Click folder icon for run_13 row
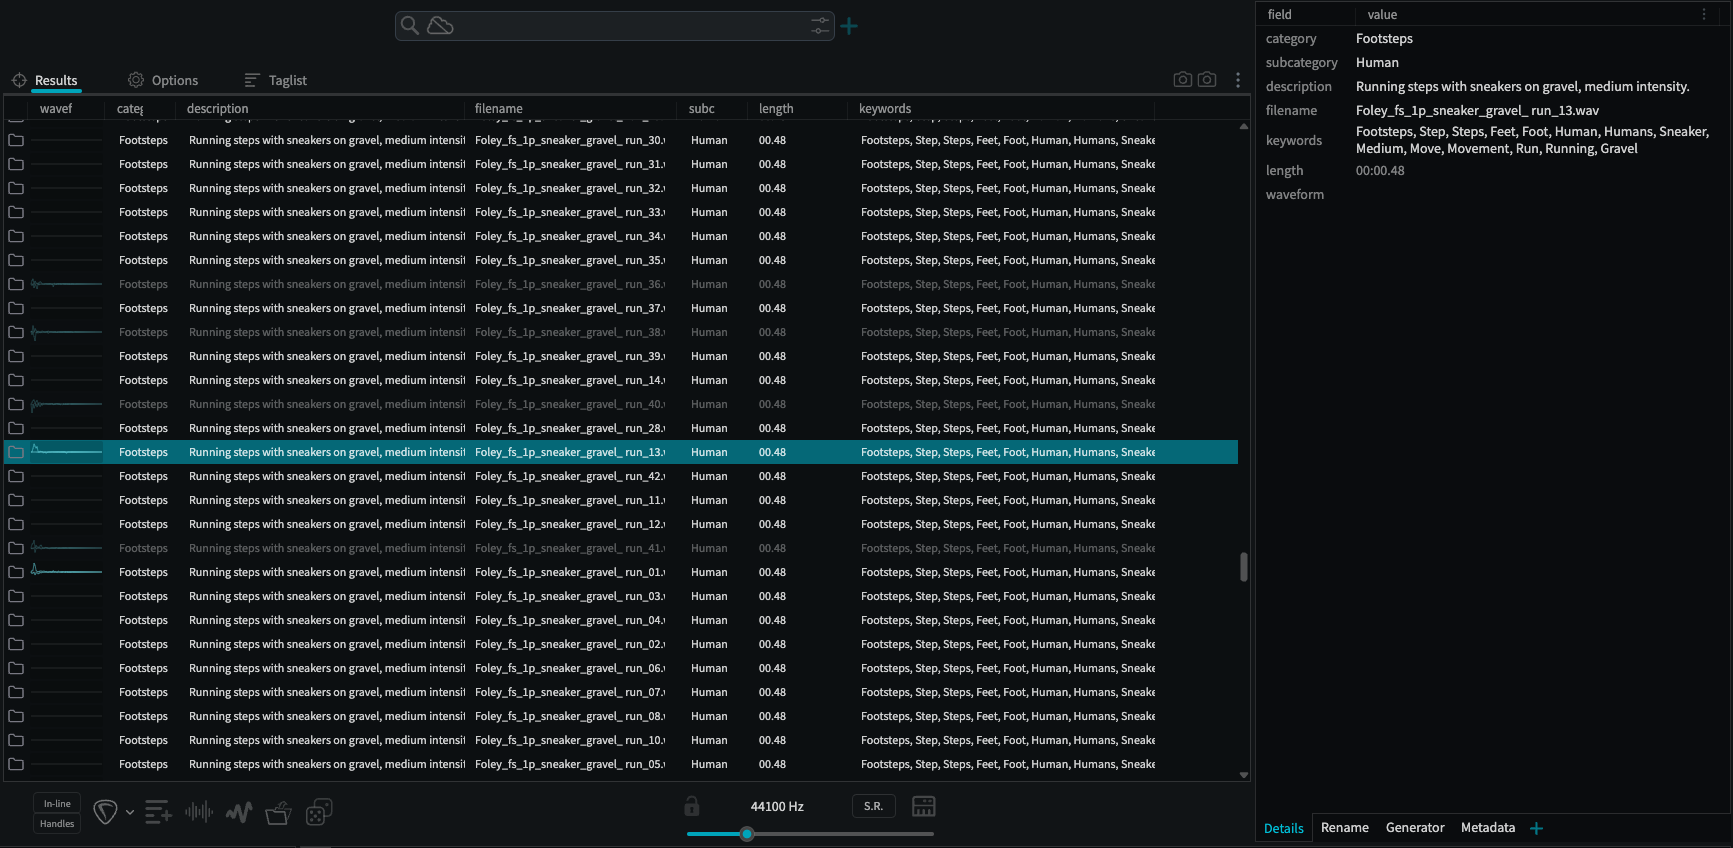The height and width of the screenshot is (848, 1733). point(16,452)
